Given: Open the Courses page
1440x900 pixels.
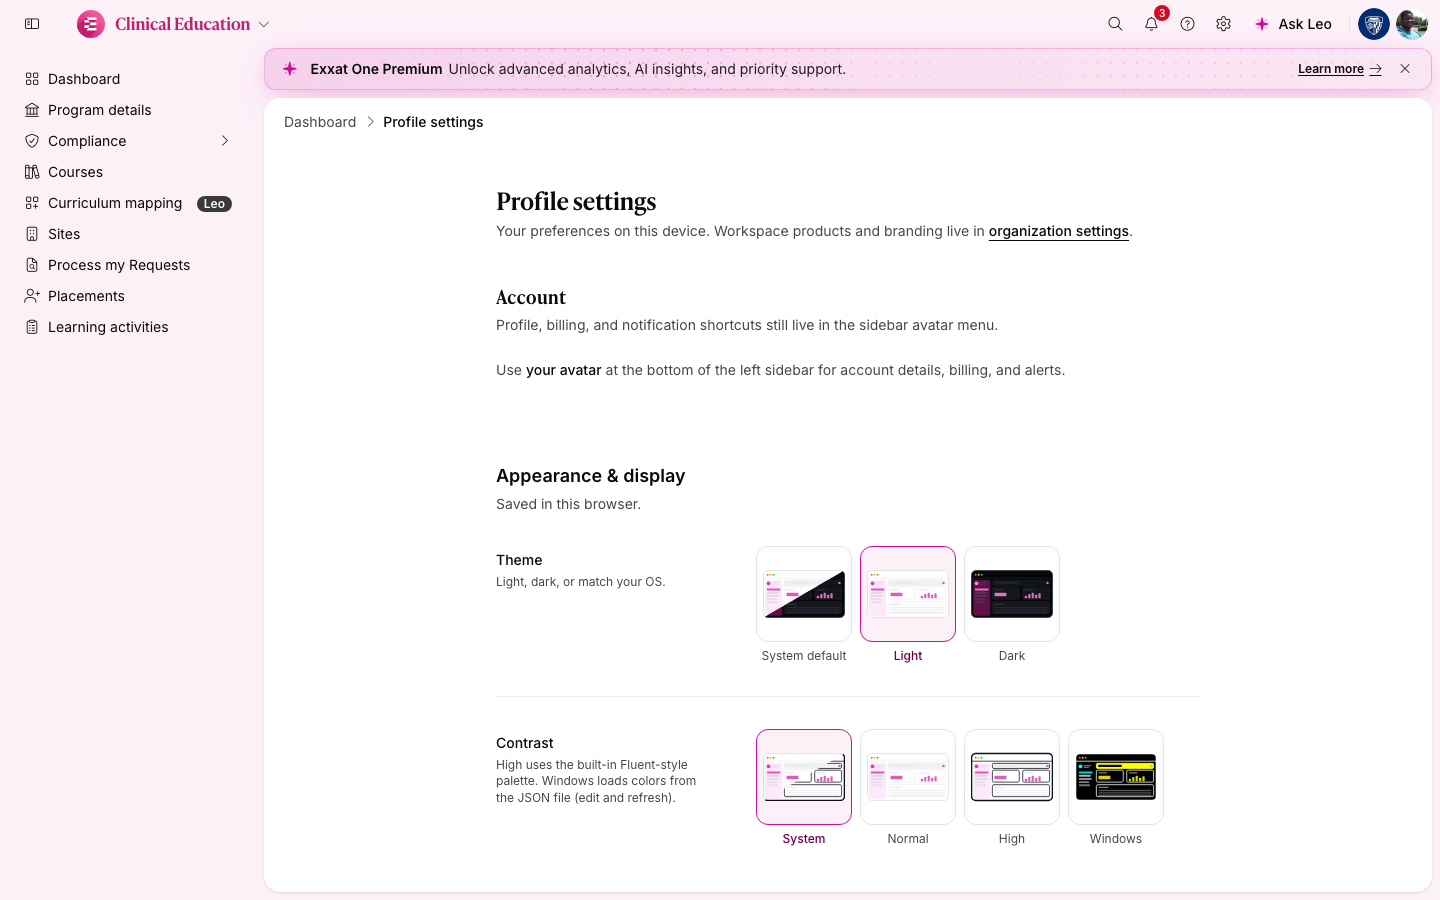Looking at the screenshot, I should [x=128, y=172].
